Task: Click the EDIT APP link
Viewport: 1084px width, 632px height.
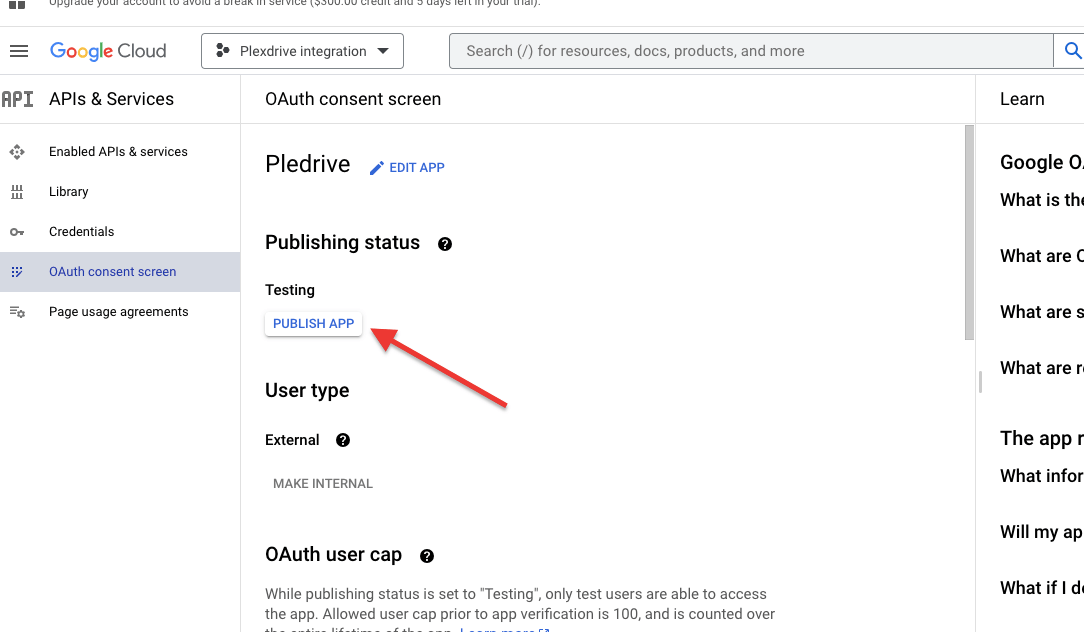Action: pyautogui.click(x=416, y=168)
